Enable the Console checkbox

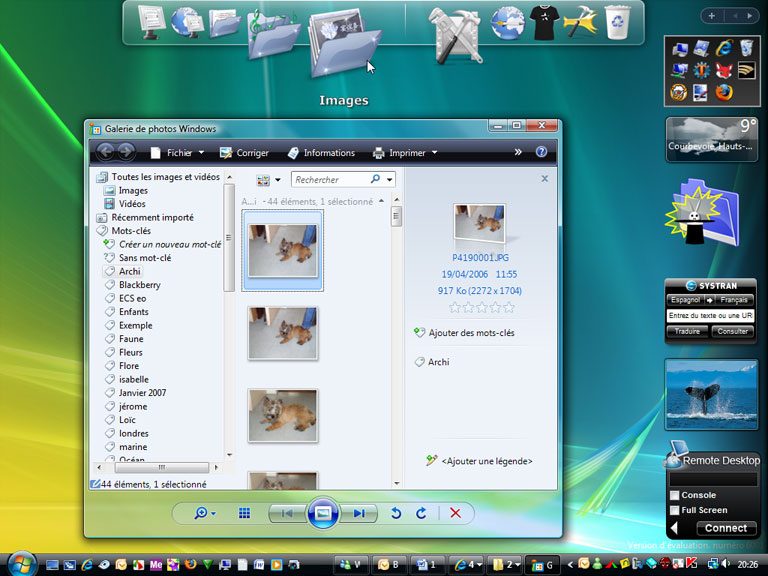pyautogui.click(x=674, y=495)
